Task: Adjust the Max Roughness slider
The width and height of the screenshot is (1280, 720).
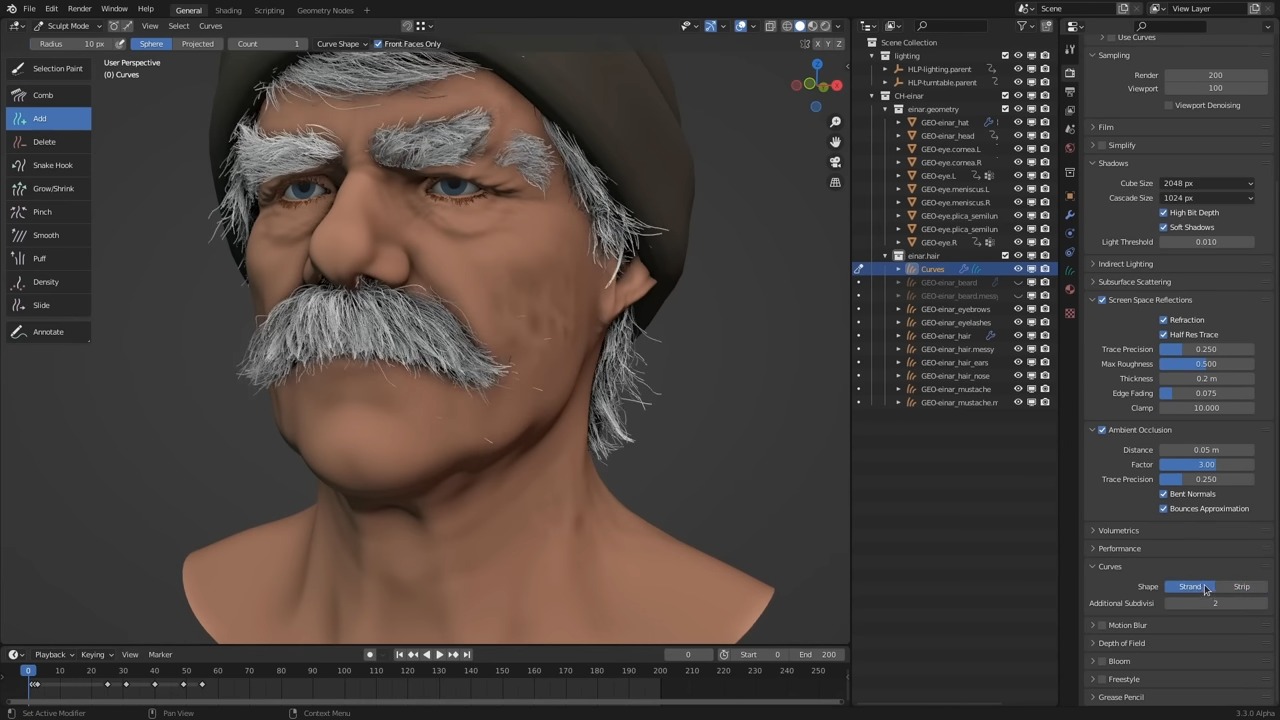Action: [x=1206, y=364]
